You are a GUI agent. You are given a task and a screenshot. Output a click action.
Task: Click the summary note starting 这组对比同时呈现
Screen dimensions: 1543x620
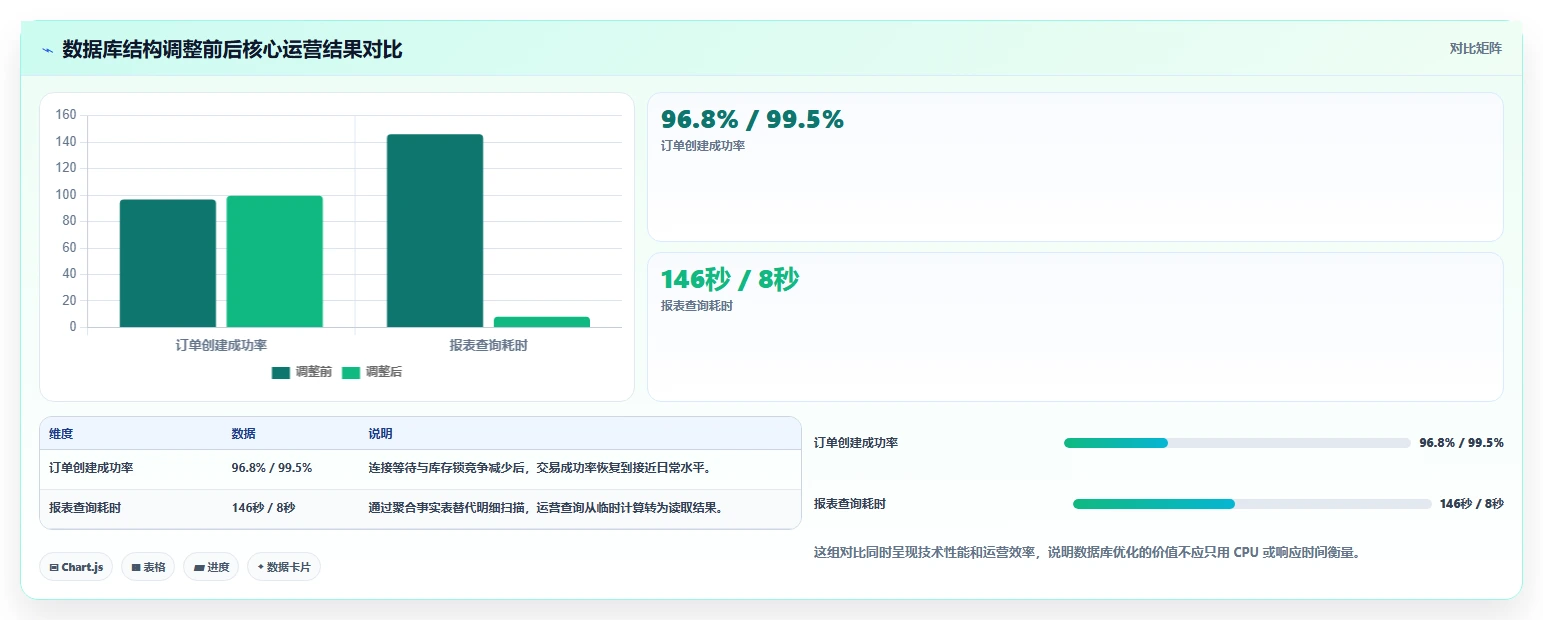(x=1088, y=552)
